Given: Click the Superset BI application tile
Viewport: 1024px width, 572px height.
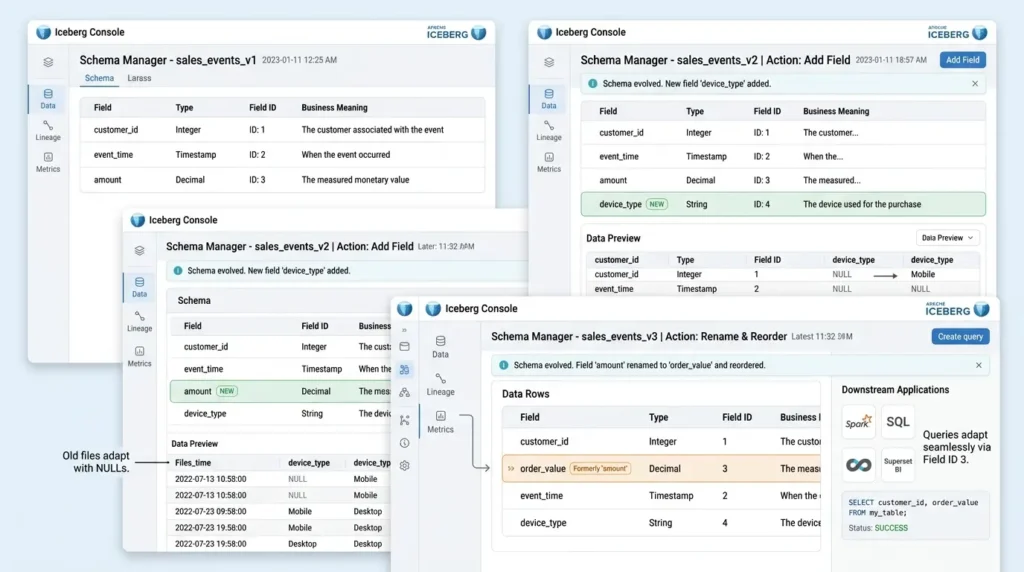Looking at the screenshot, I should point(897,465).
